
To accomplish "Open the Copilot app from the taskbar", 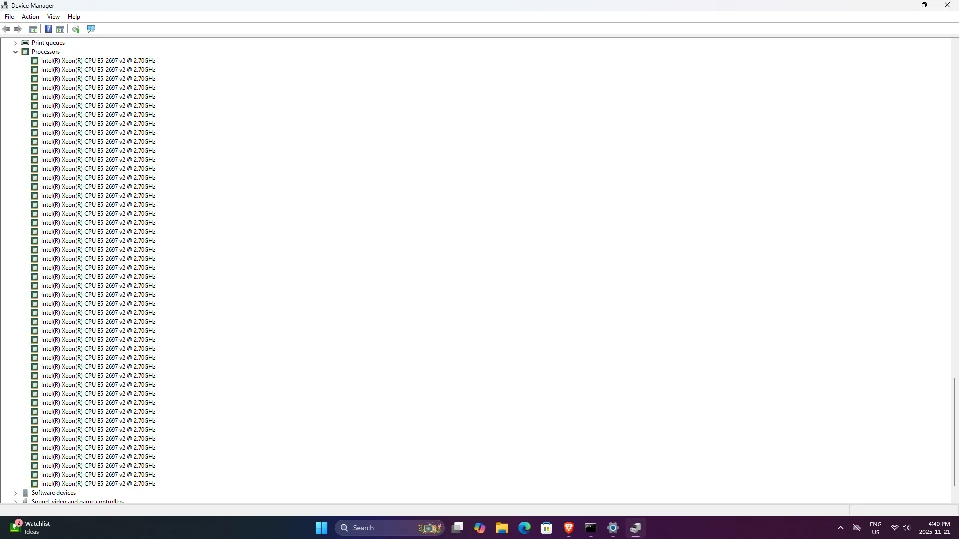I will pyautogui.click(x=480, y=528).
